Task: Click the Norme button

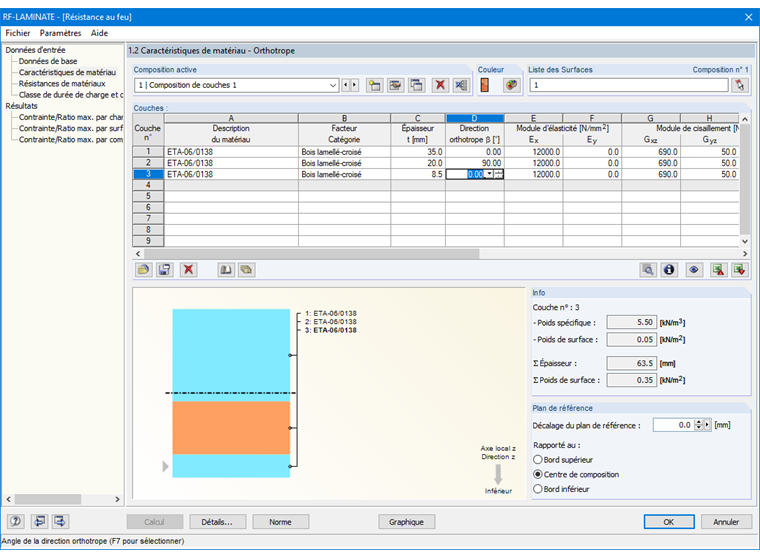Action: coord(280,522)
